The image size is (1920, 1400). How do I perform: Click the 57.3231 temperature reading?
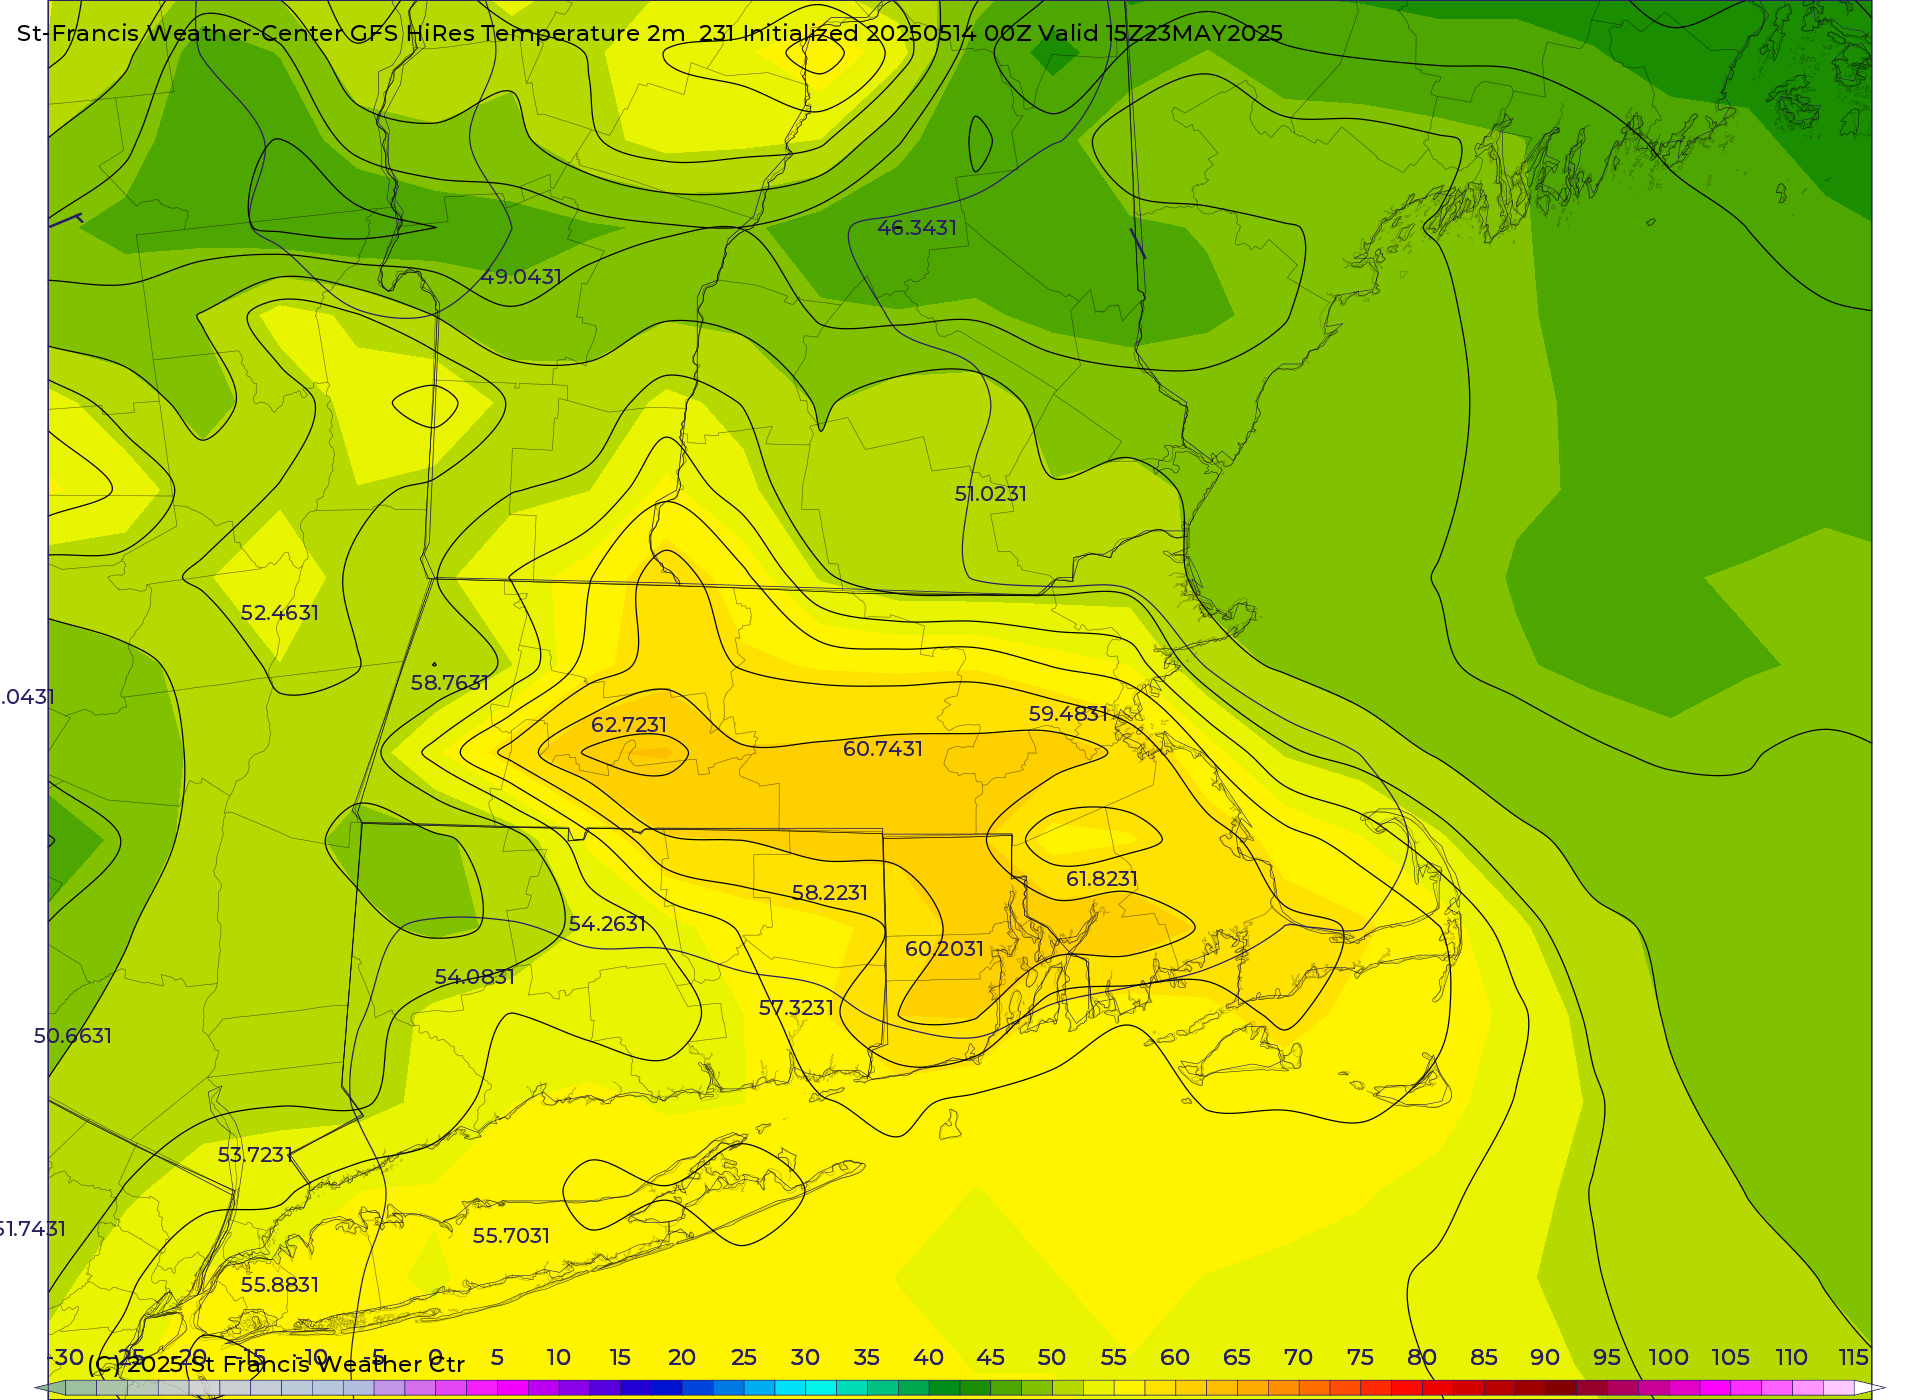[796, 1008]
